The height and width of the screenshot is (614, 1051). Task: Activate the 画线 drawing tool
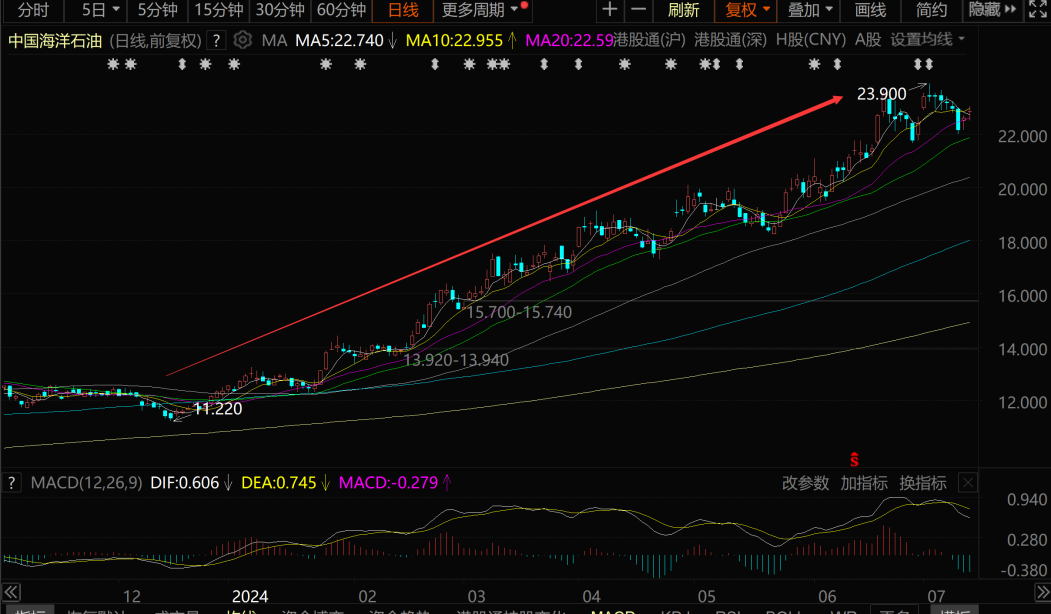point(870,10)
